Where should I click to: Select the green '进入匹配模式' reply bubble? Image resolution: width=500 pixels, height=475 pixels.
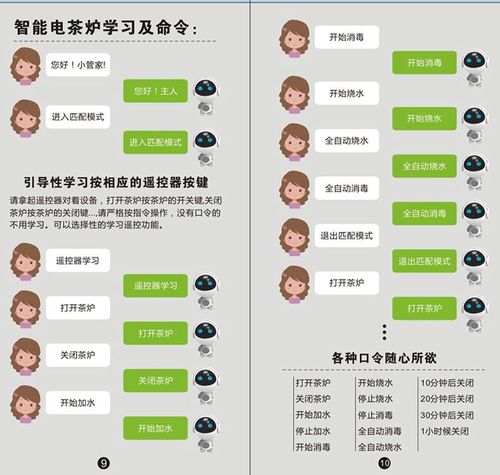[156, 142]
